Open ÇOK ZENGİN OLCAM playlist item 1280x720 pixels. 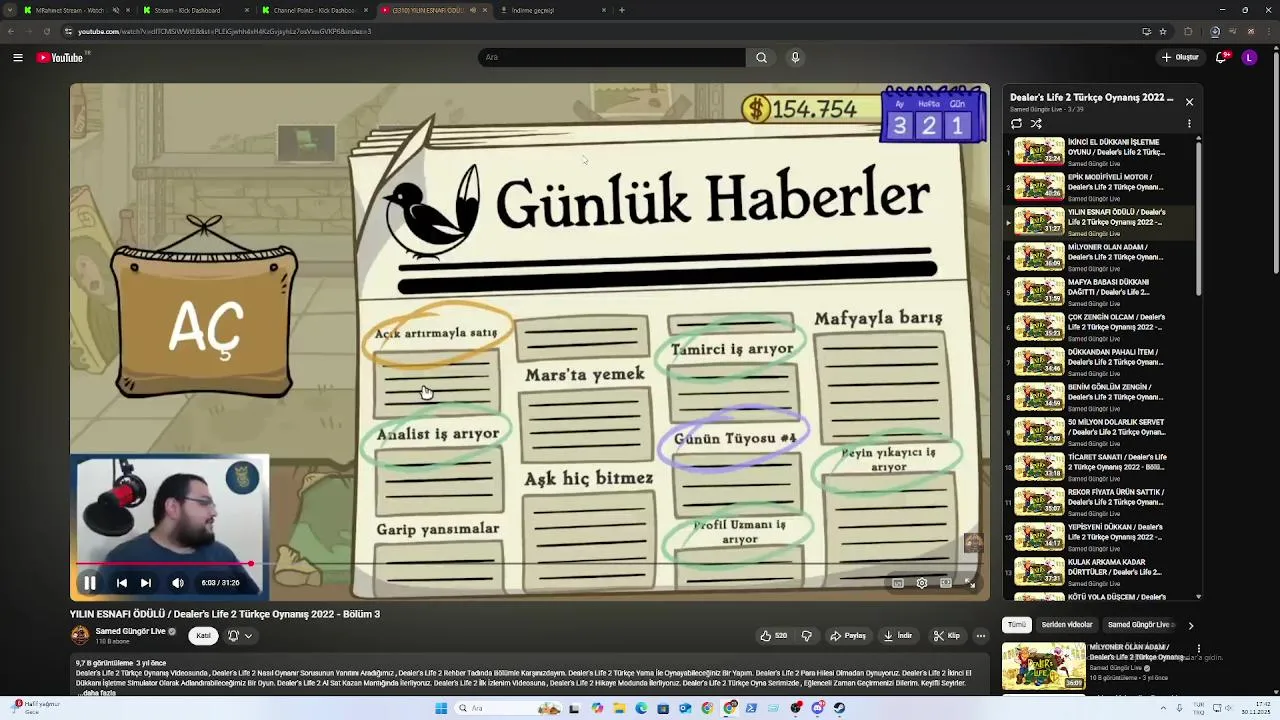tap(1100, 327)
